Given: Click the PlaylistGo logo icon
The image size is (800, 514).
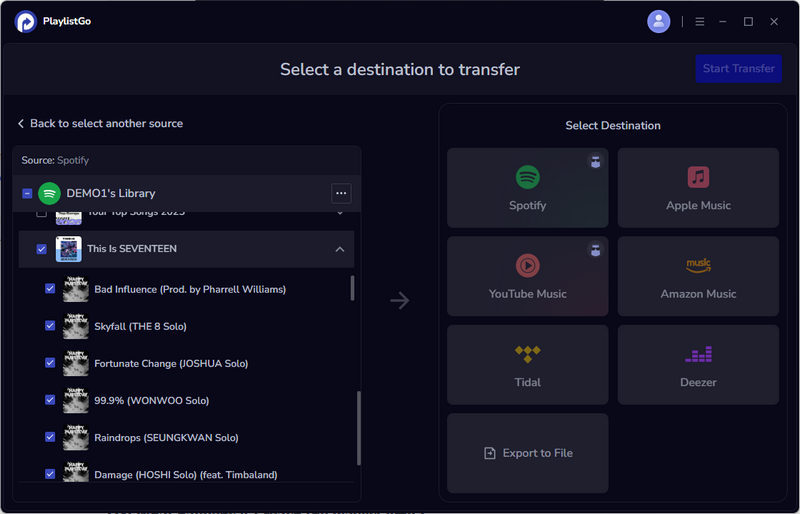Looking at the screenshot, I should (26, 21).
